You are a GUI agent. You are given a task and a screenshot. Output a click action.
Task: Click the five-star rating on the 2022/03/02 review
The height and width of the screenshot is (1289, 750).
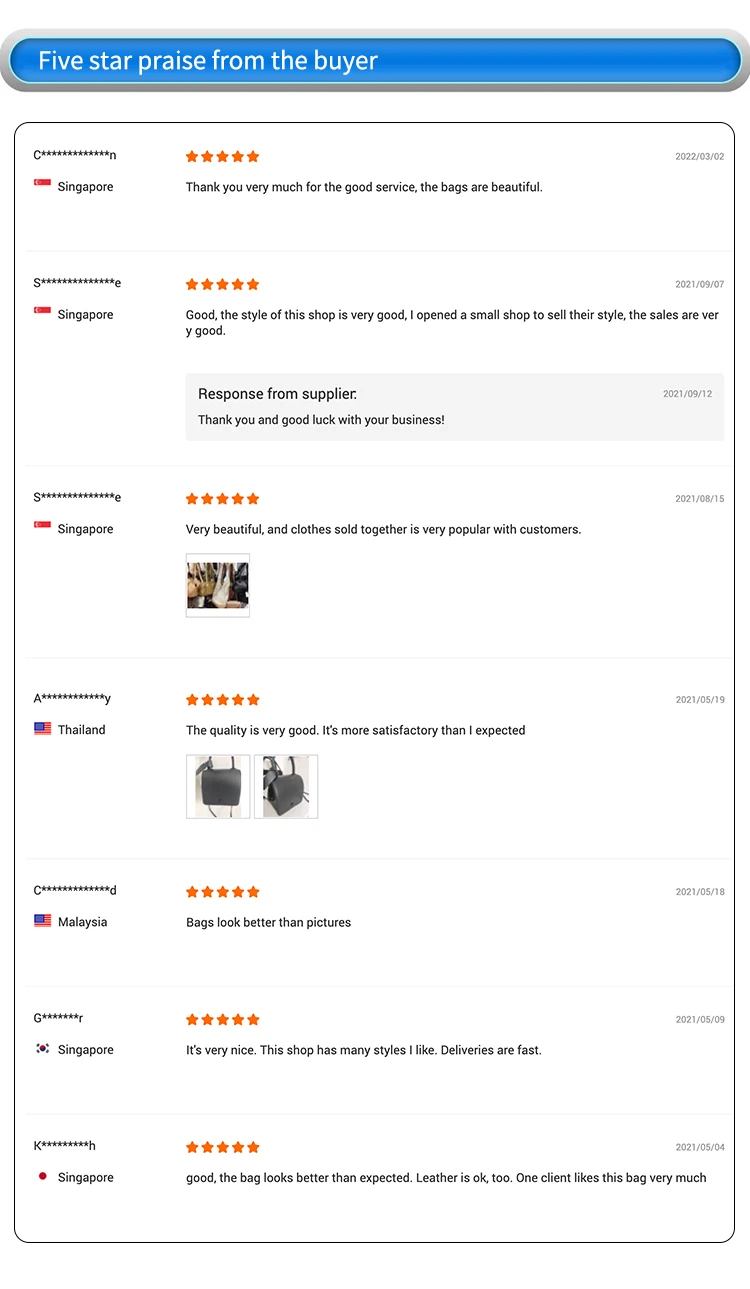222,156
